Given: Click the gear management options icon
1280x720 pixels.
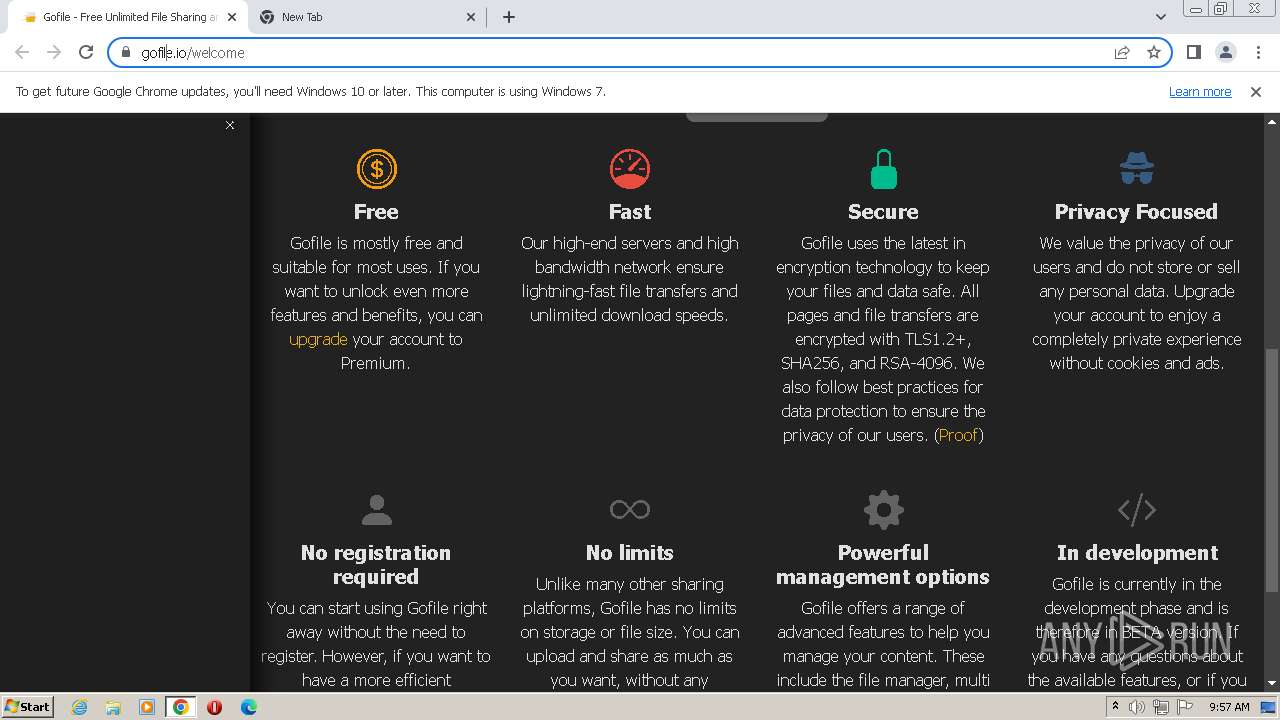Looking at the screenshot, I should point(883,510).
